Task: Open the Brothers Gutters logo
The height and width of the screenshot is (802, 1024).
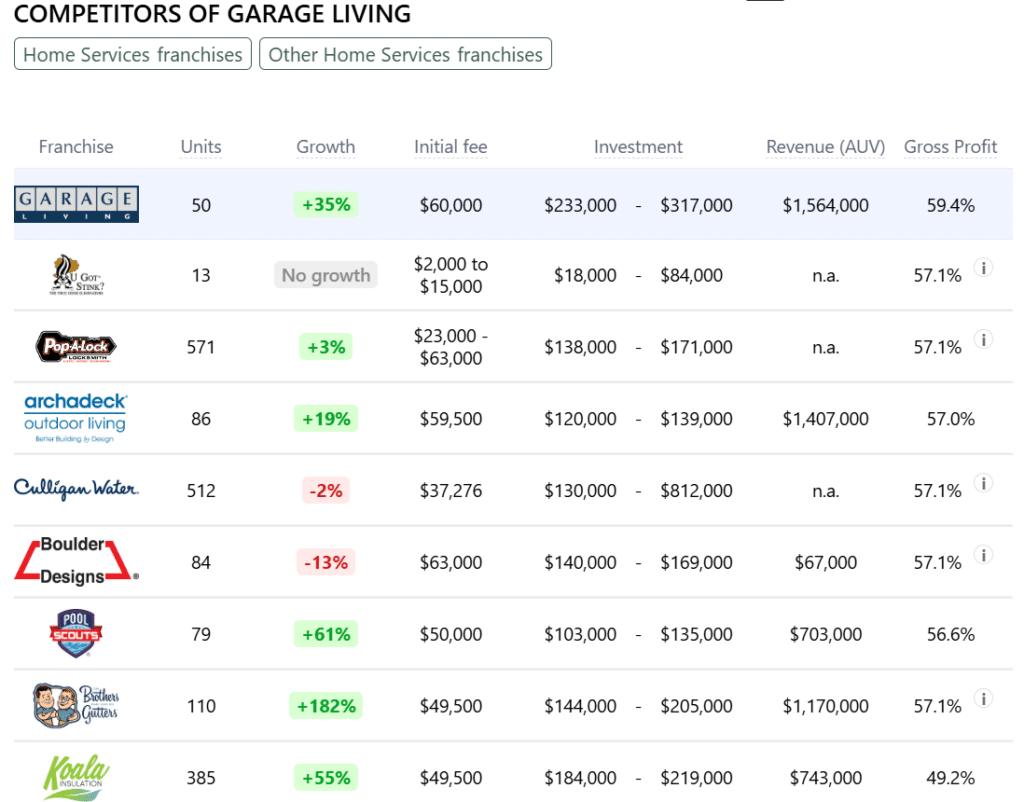Action: (x=76, y=705)
